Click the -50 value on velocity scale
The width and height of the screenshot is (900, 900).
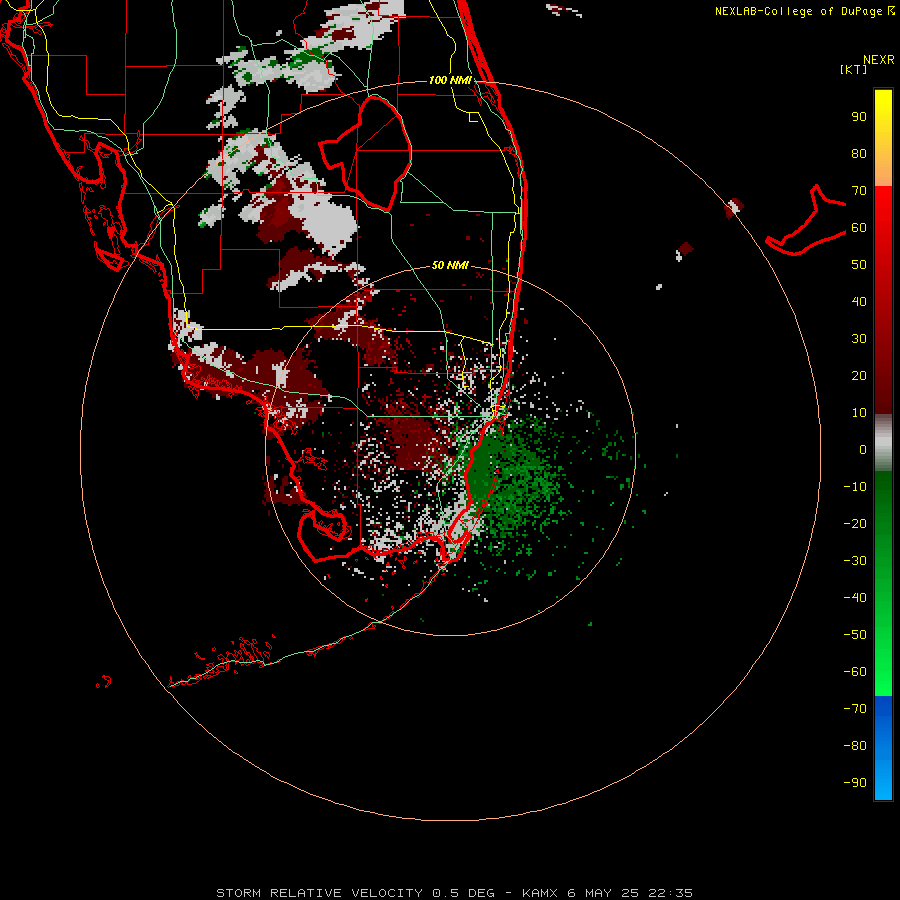[855, 635]
